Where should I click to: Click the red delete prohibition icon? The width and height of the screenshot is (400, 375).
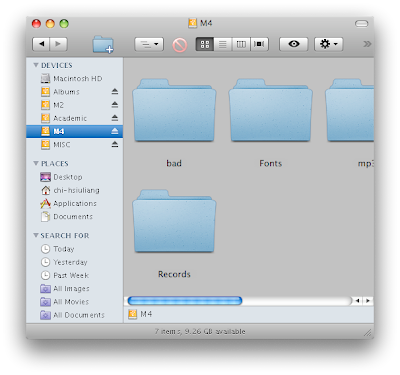(x=180, y=45)
